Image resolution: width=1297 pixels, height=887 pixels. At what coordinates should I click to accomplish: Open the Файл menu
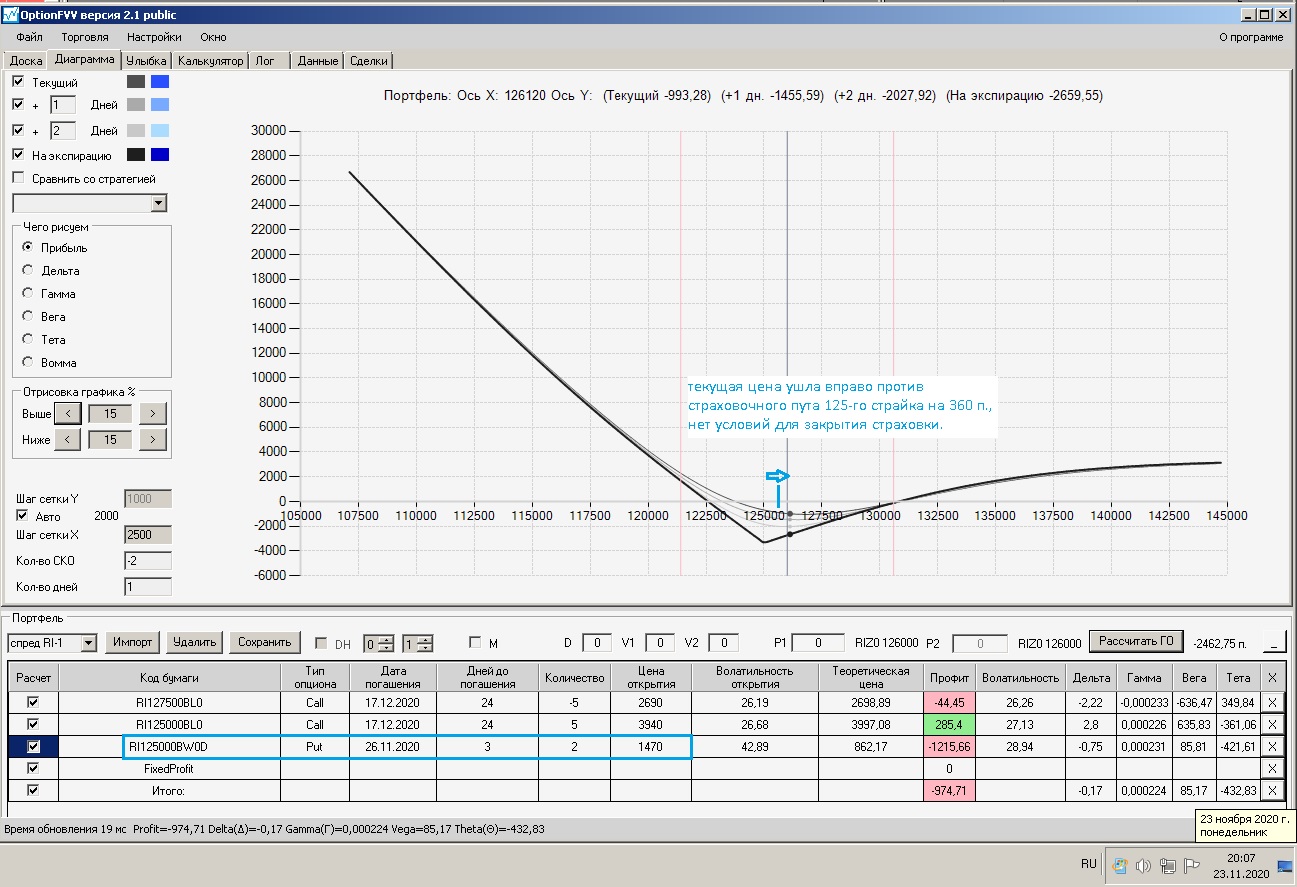(29, 37)
